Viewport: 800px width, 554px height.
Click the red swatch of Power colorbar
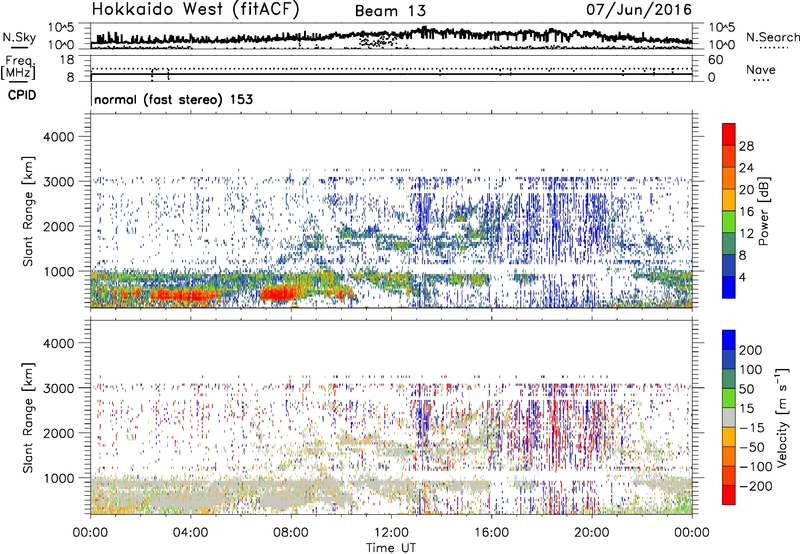(729, 134)
